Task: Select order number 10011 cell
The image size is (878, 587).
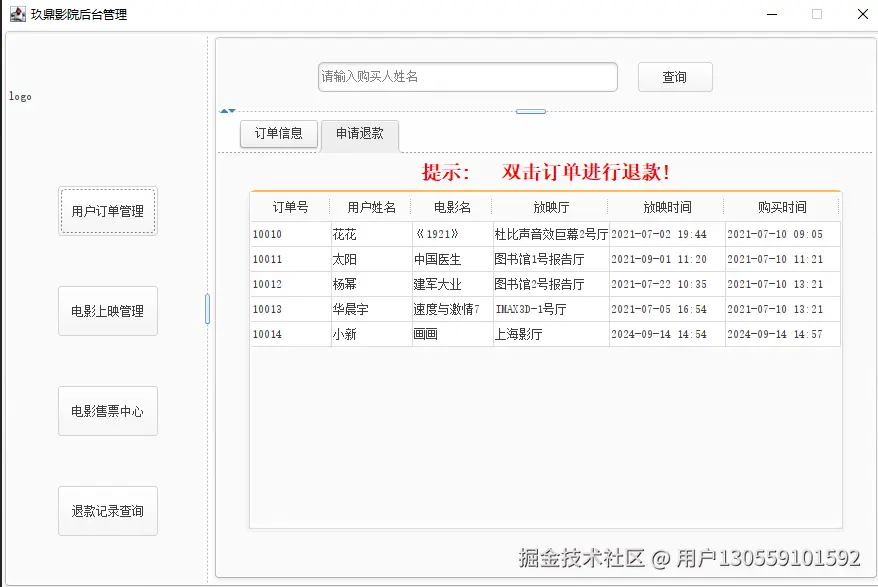Action: pos(291,259)
